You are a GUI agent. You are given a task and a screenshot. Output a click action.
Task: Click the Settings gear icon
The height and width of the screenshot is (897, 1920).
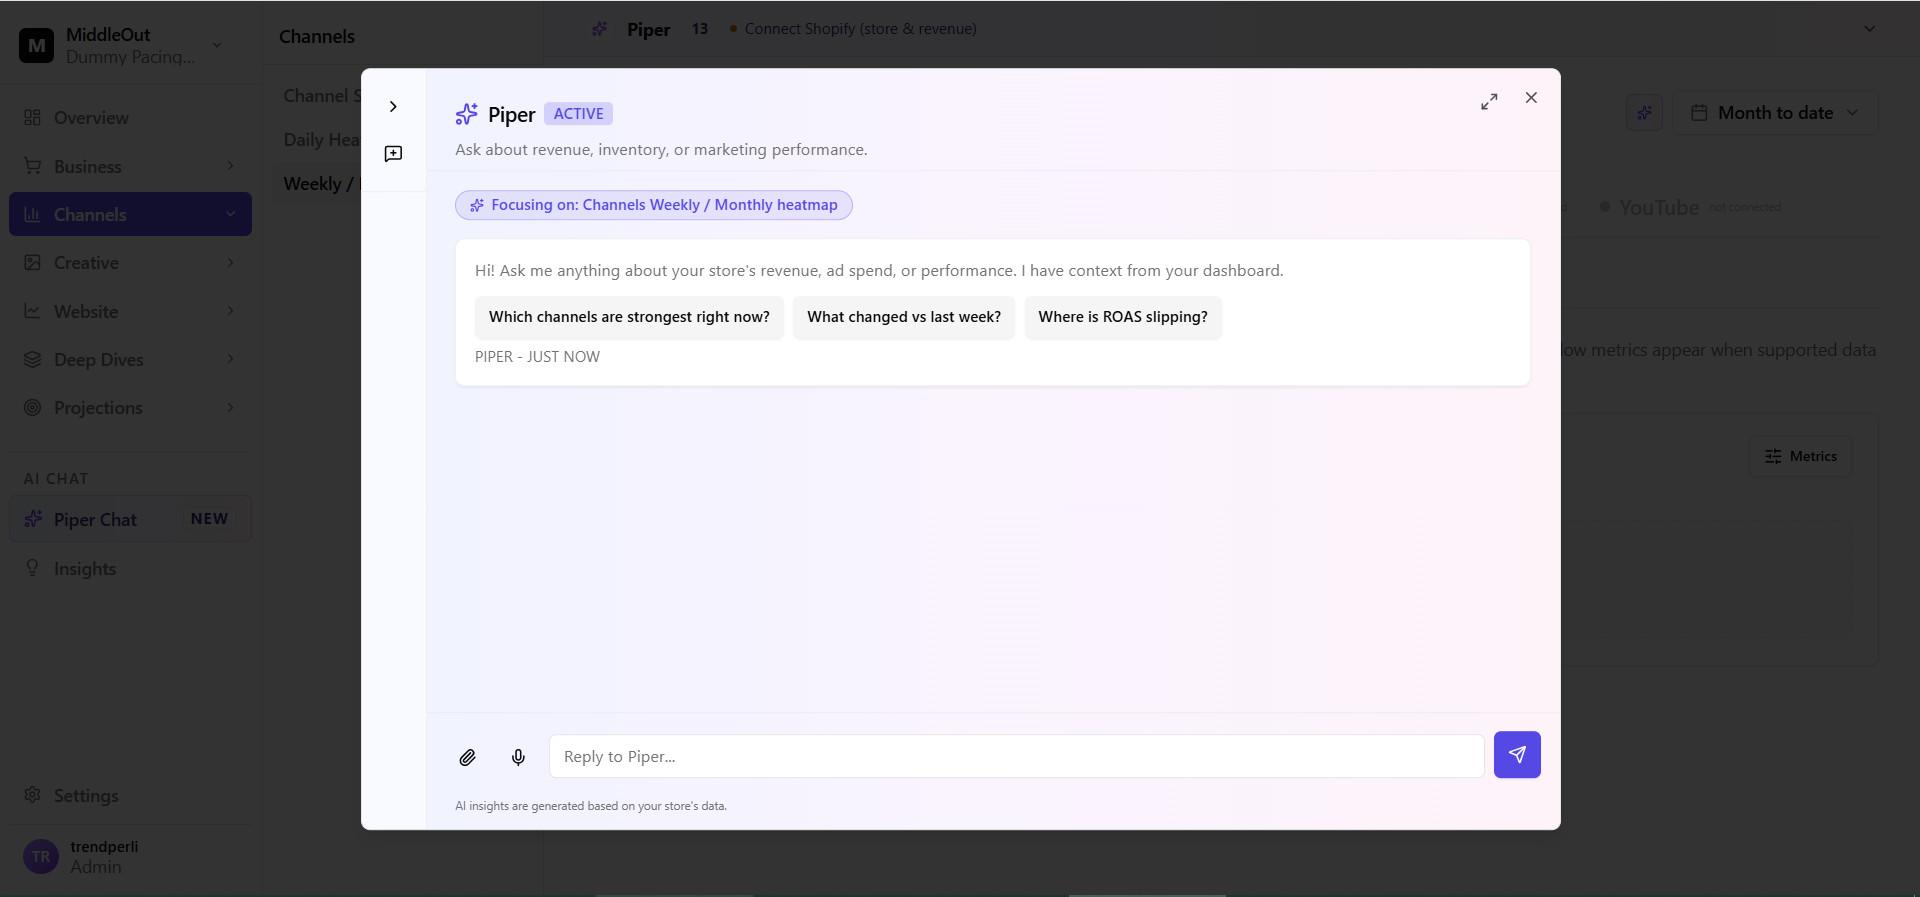click(33, 795)
